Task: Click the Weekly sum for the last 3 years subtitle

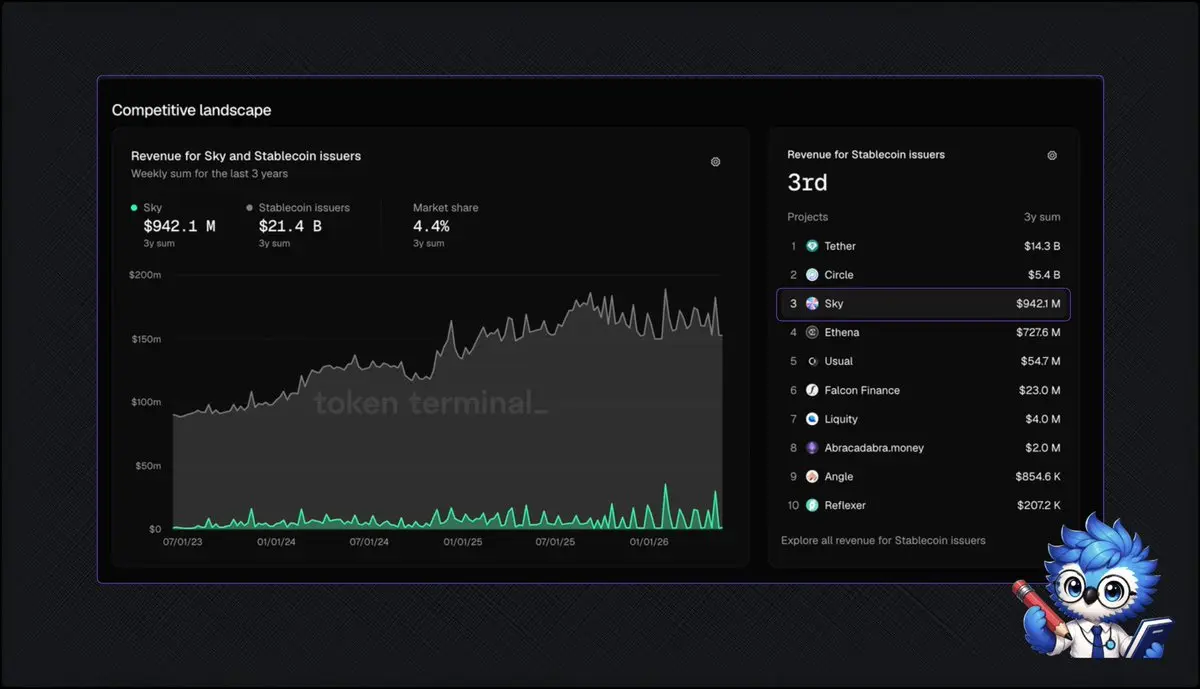Action: 209,173
